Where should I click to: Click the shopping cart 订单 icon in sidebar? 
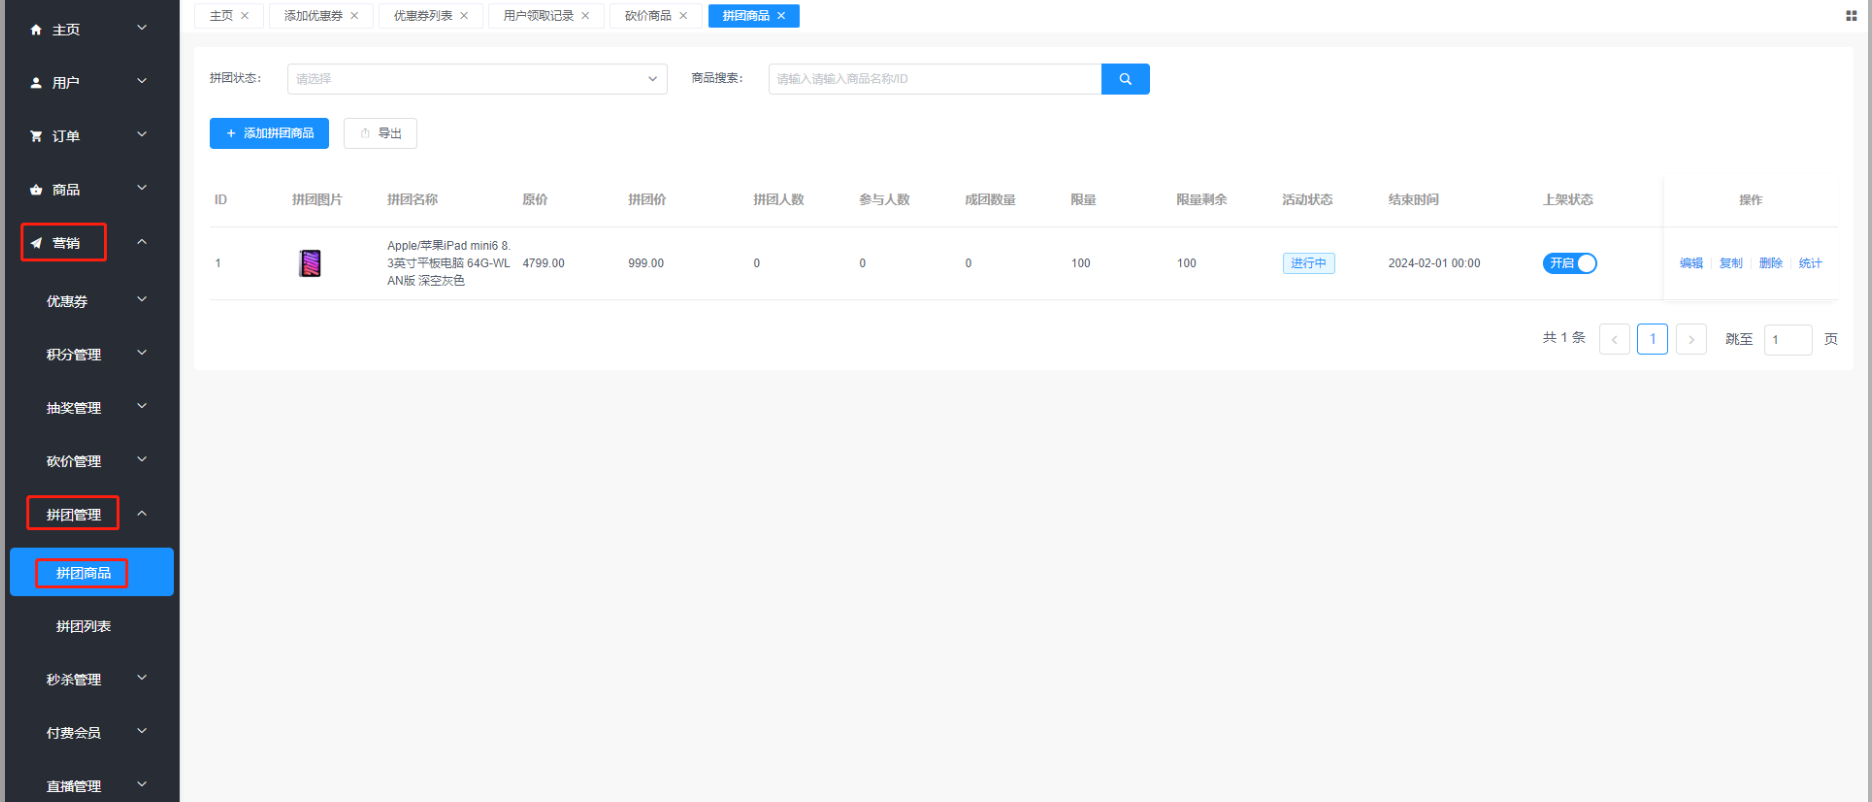[36, 136]
